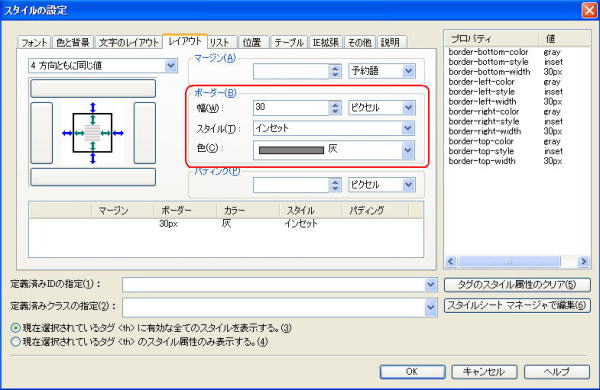
Task: Open the 色と背景 tab
Action: pyautogui.click(x=72, y=42)
